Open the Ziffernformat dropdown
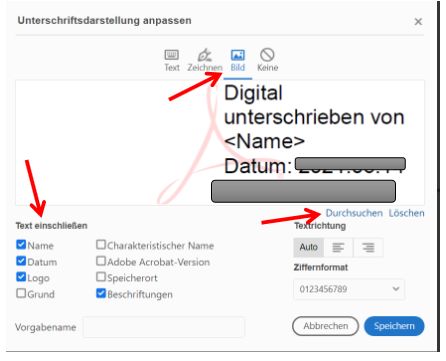The image size is (446, 361). tap(349, 289)
